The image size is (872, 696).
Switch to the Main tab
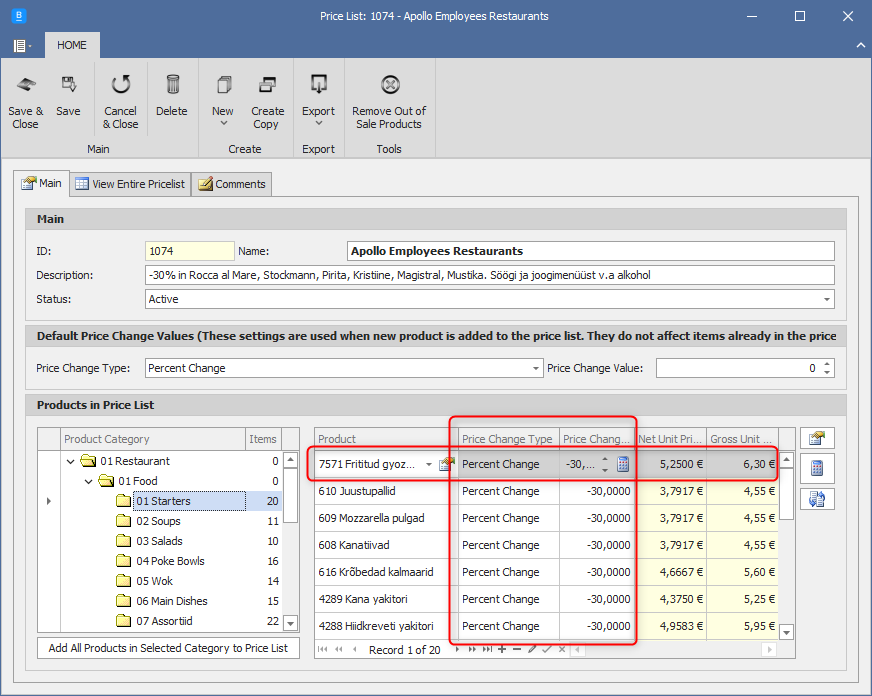[x=42, y=183]
